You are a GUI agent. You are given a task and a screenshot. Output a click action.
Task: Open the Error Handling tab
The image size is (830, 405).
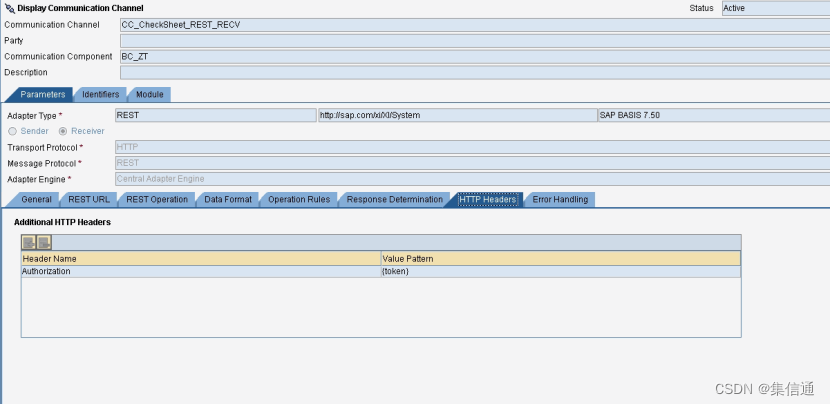560,200
